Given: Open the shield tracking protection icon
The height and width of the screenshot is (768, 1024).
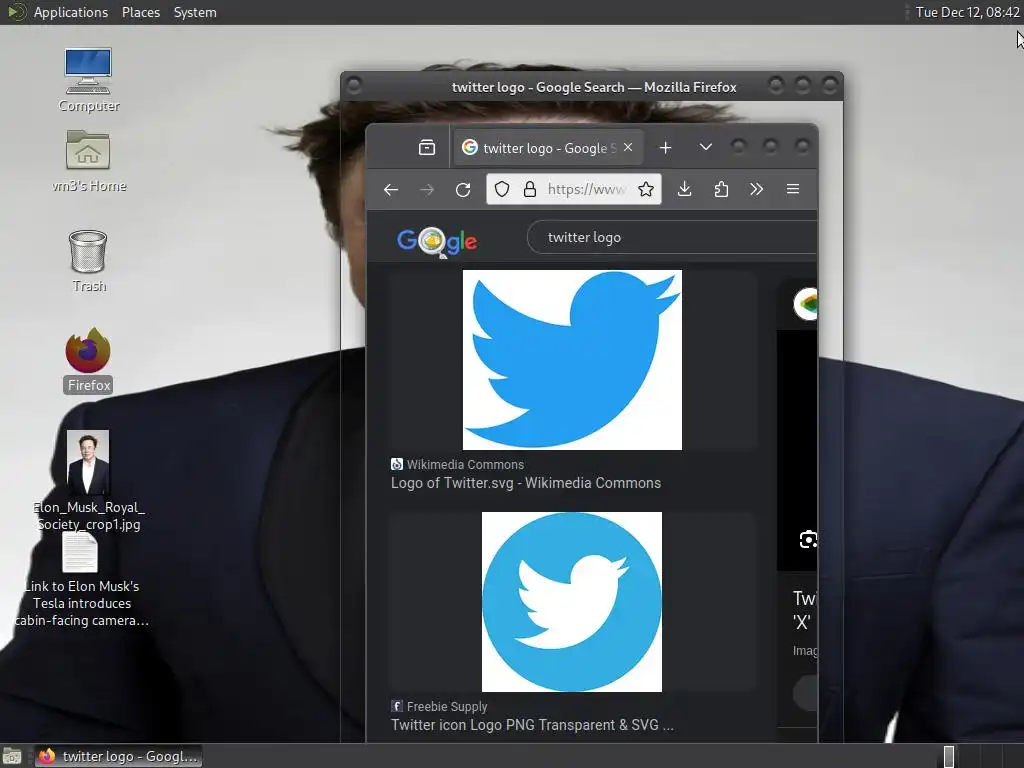Looking at the screenshot, I should 502,189.
